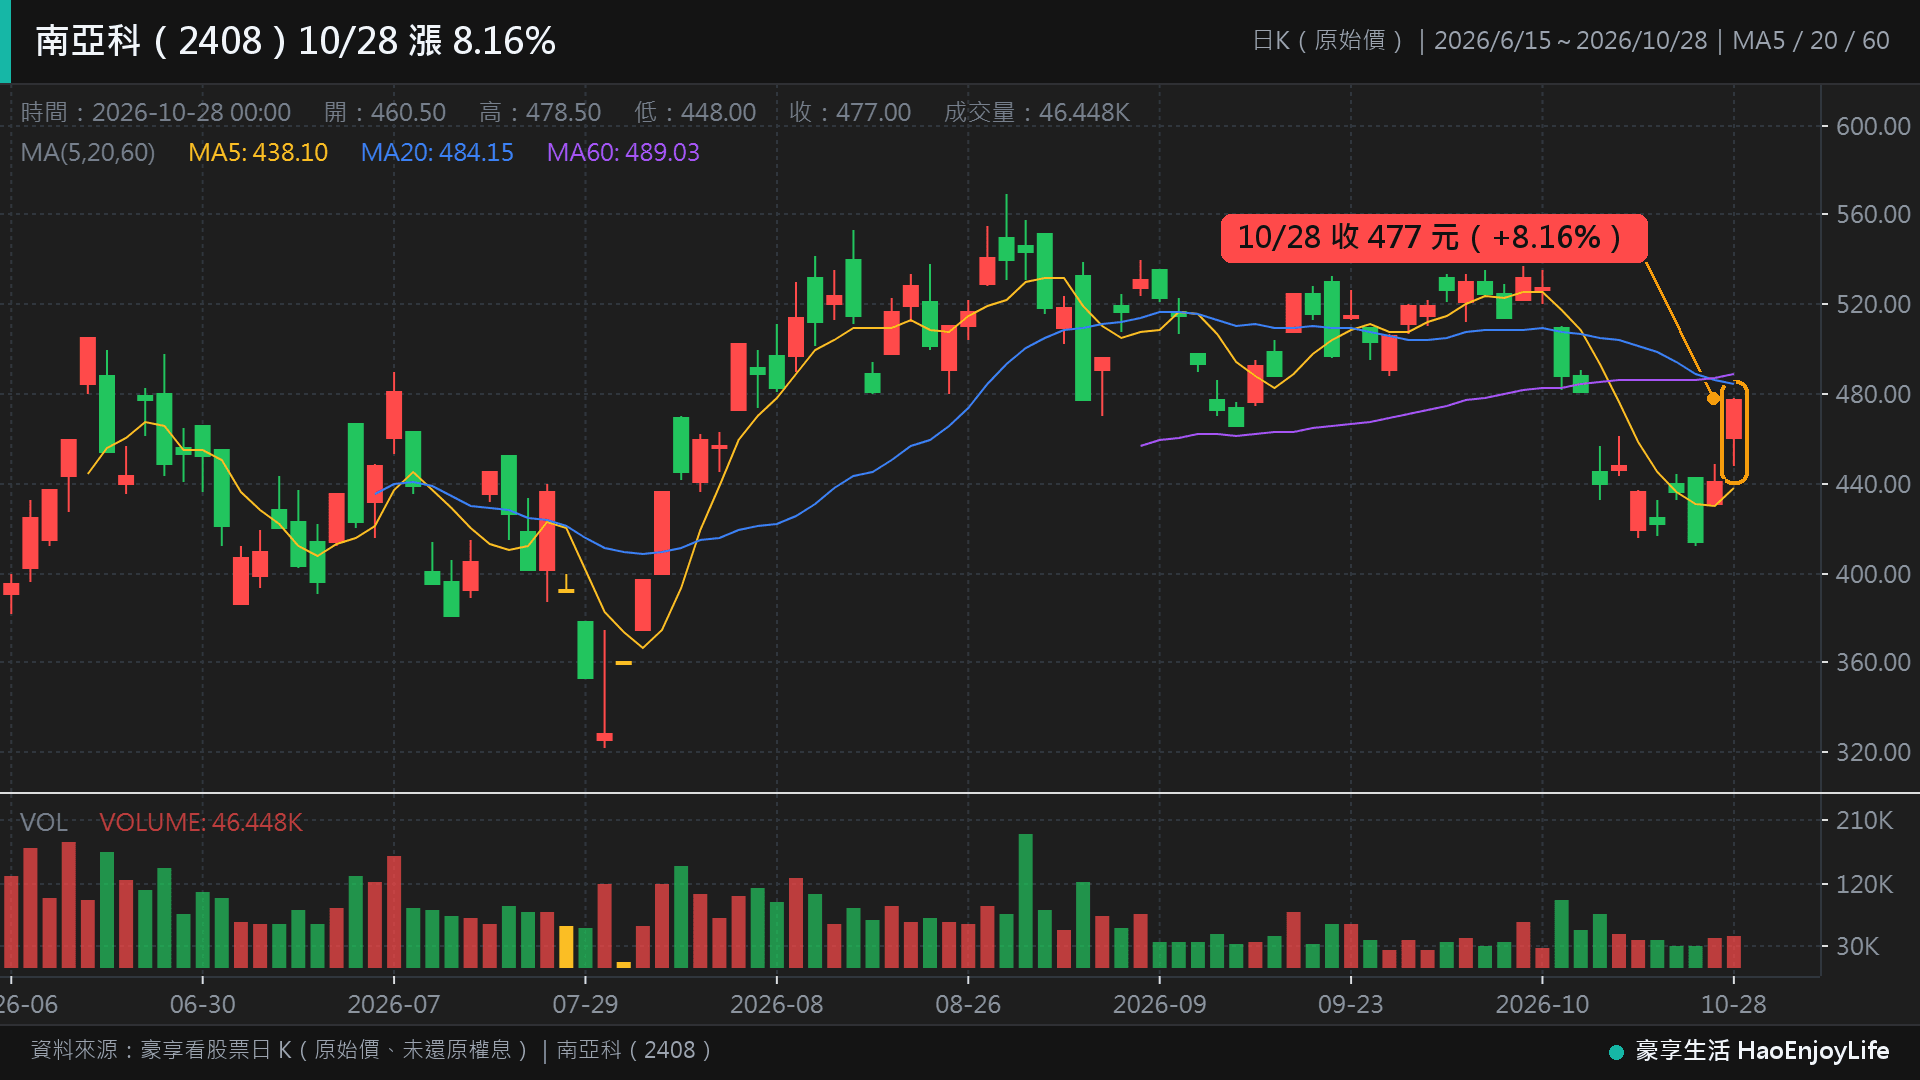Click the 2026-09 date axis label
The image size is (1920, 1080).
pos(1160,1004)
